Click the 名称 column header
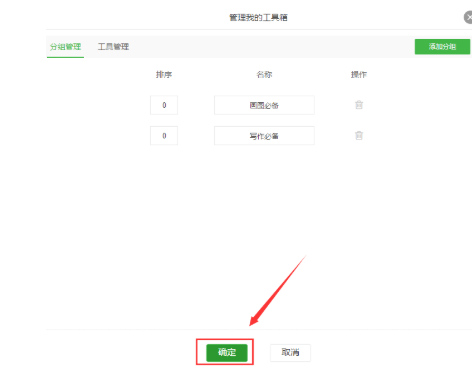This screenshot has width=473, height=380. click(264, 75)
